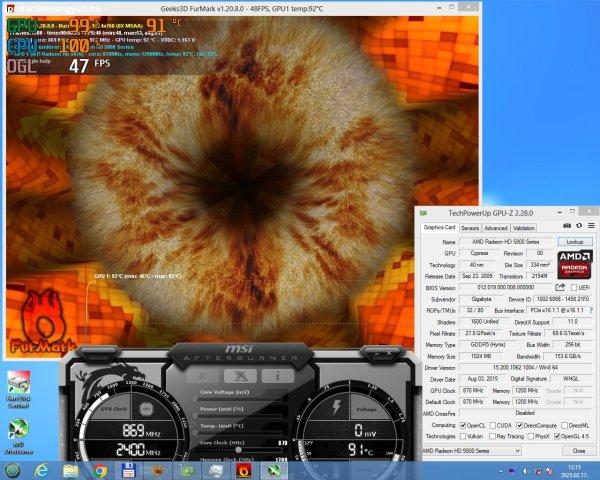Screen dimensions: 600x480
Task: Click the FurMark logo in the render window
Action: [x=41, y=322]
